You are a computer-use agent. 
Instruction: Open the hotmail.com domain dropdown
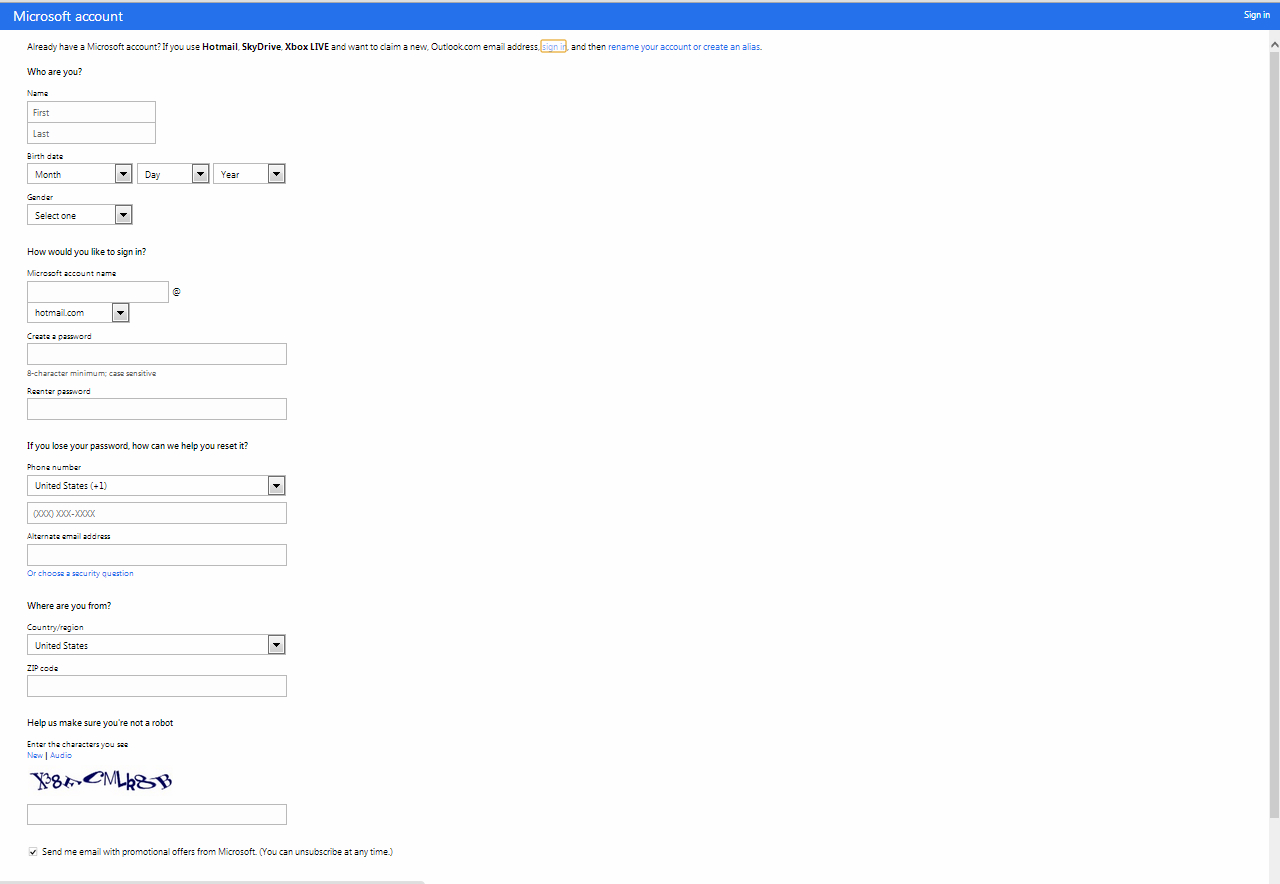[x=78, y=313]
